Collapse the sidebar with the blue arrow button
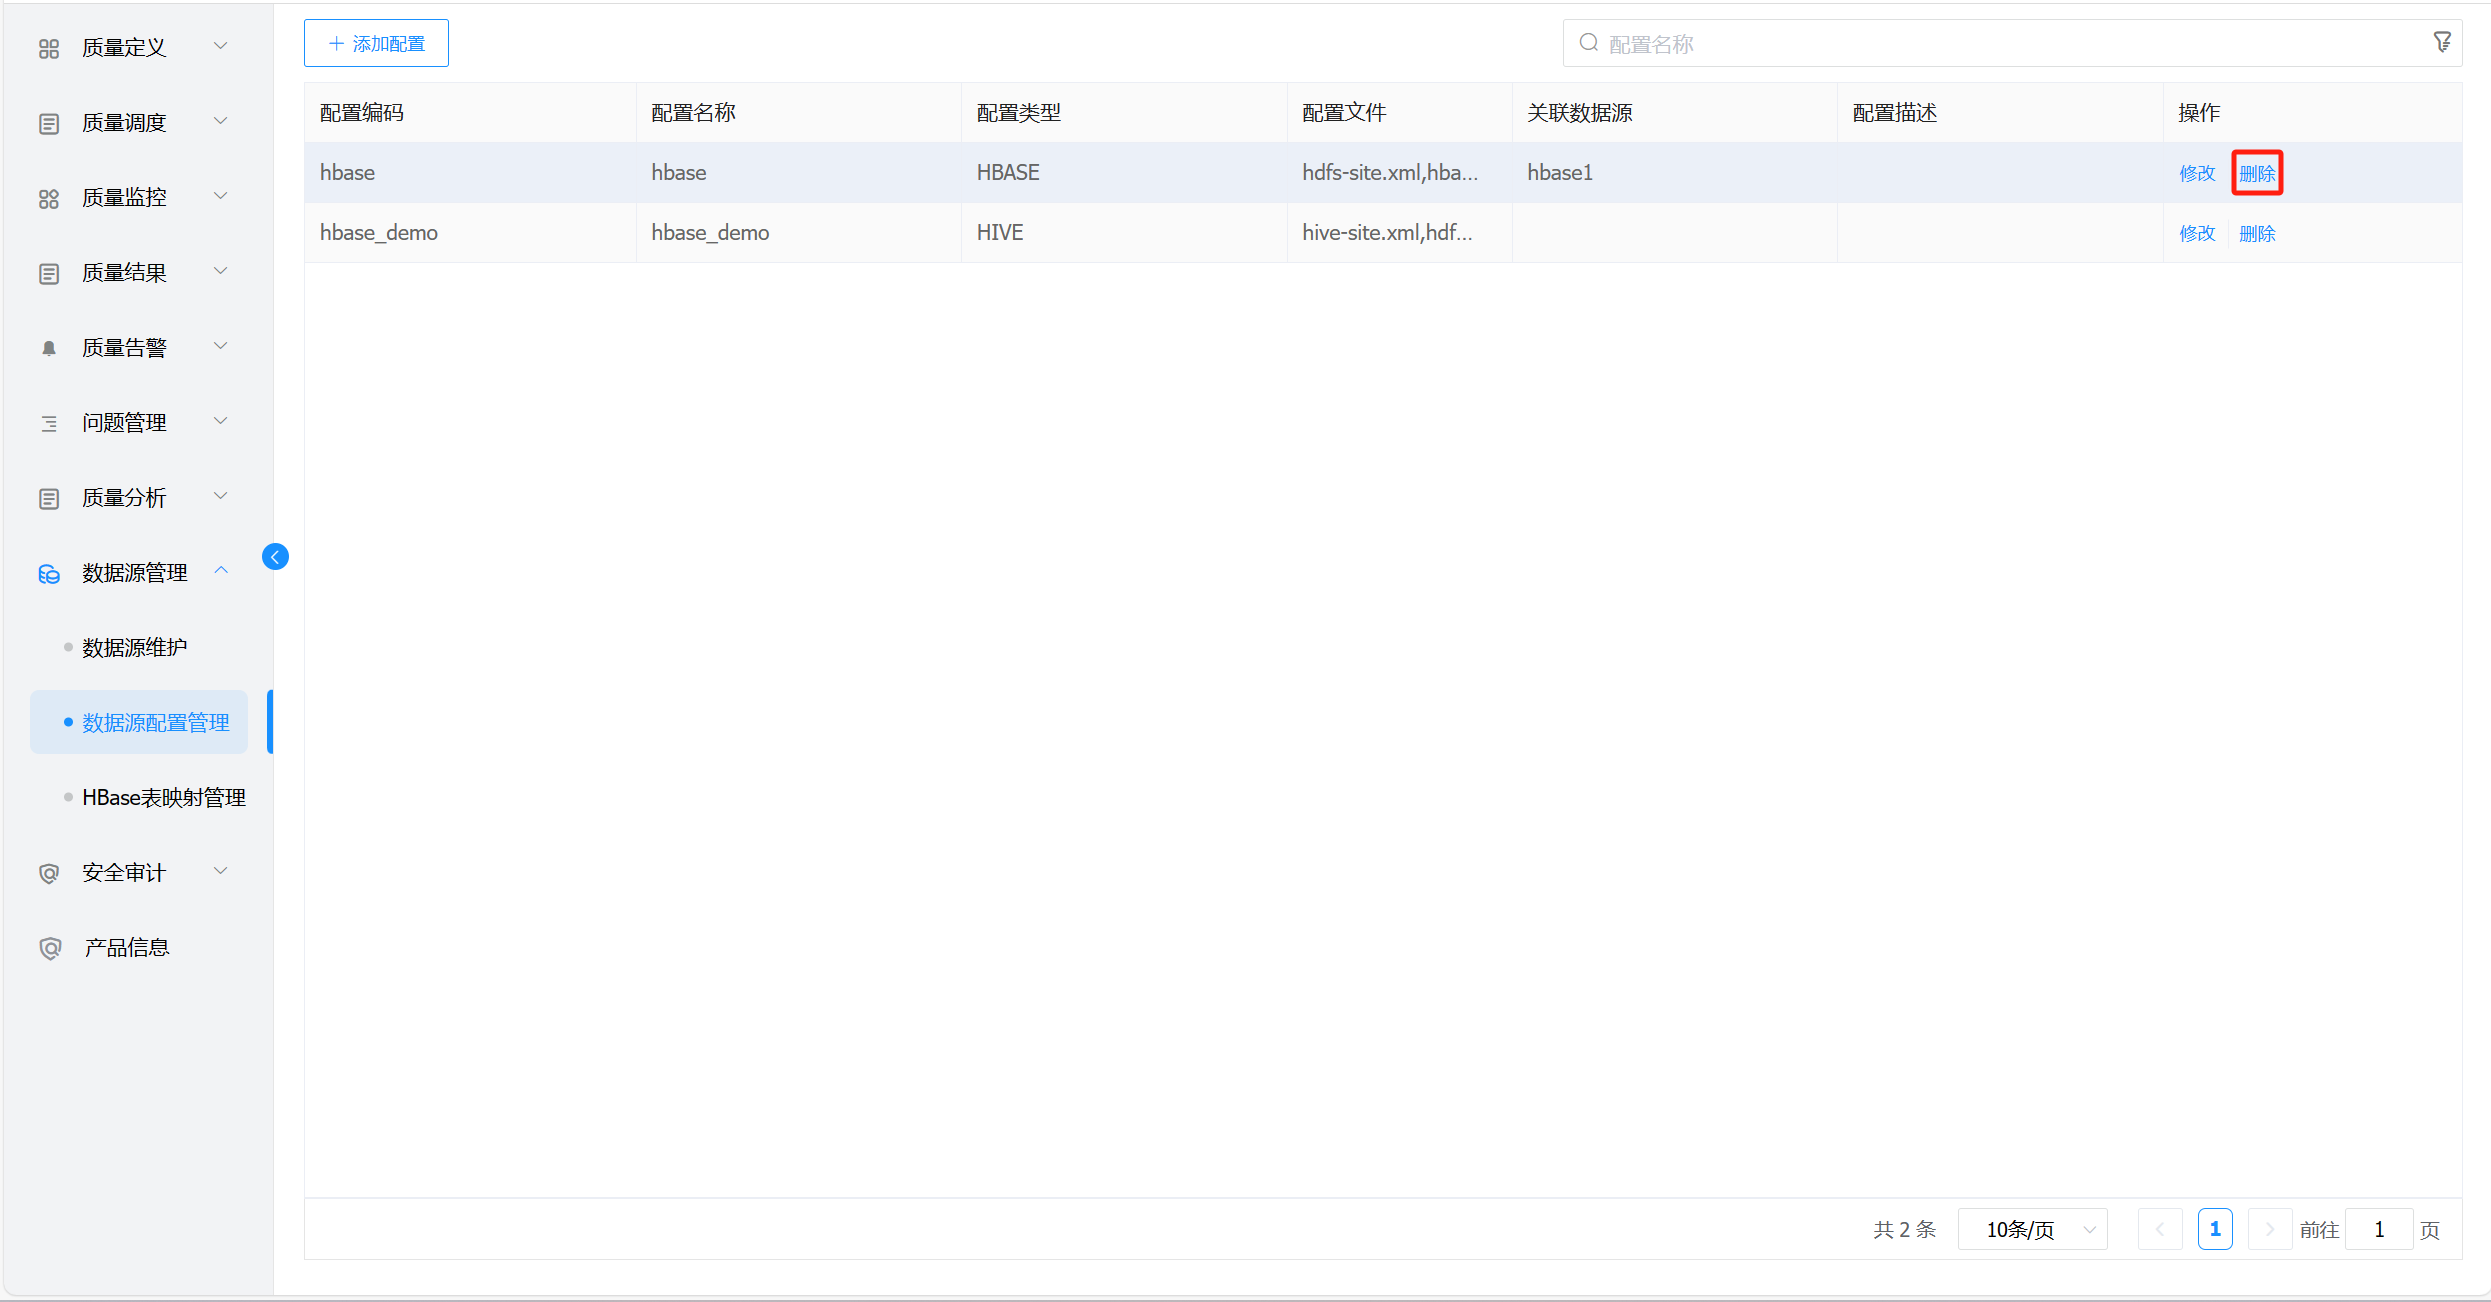 tap(275, 557)
